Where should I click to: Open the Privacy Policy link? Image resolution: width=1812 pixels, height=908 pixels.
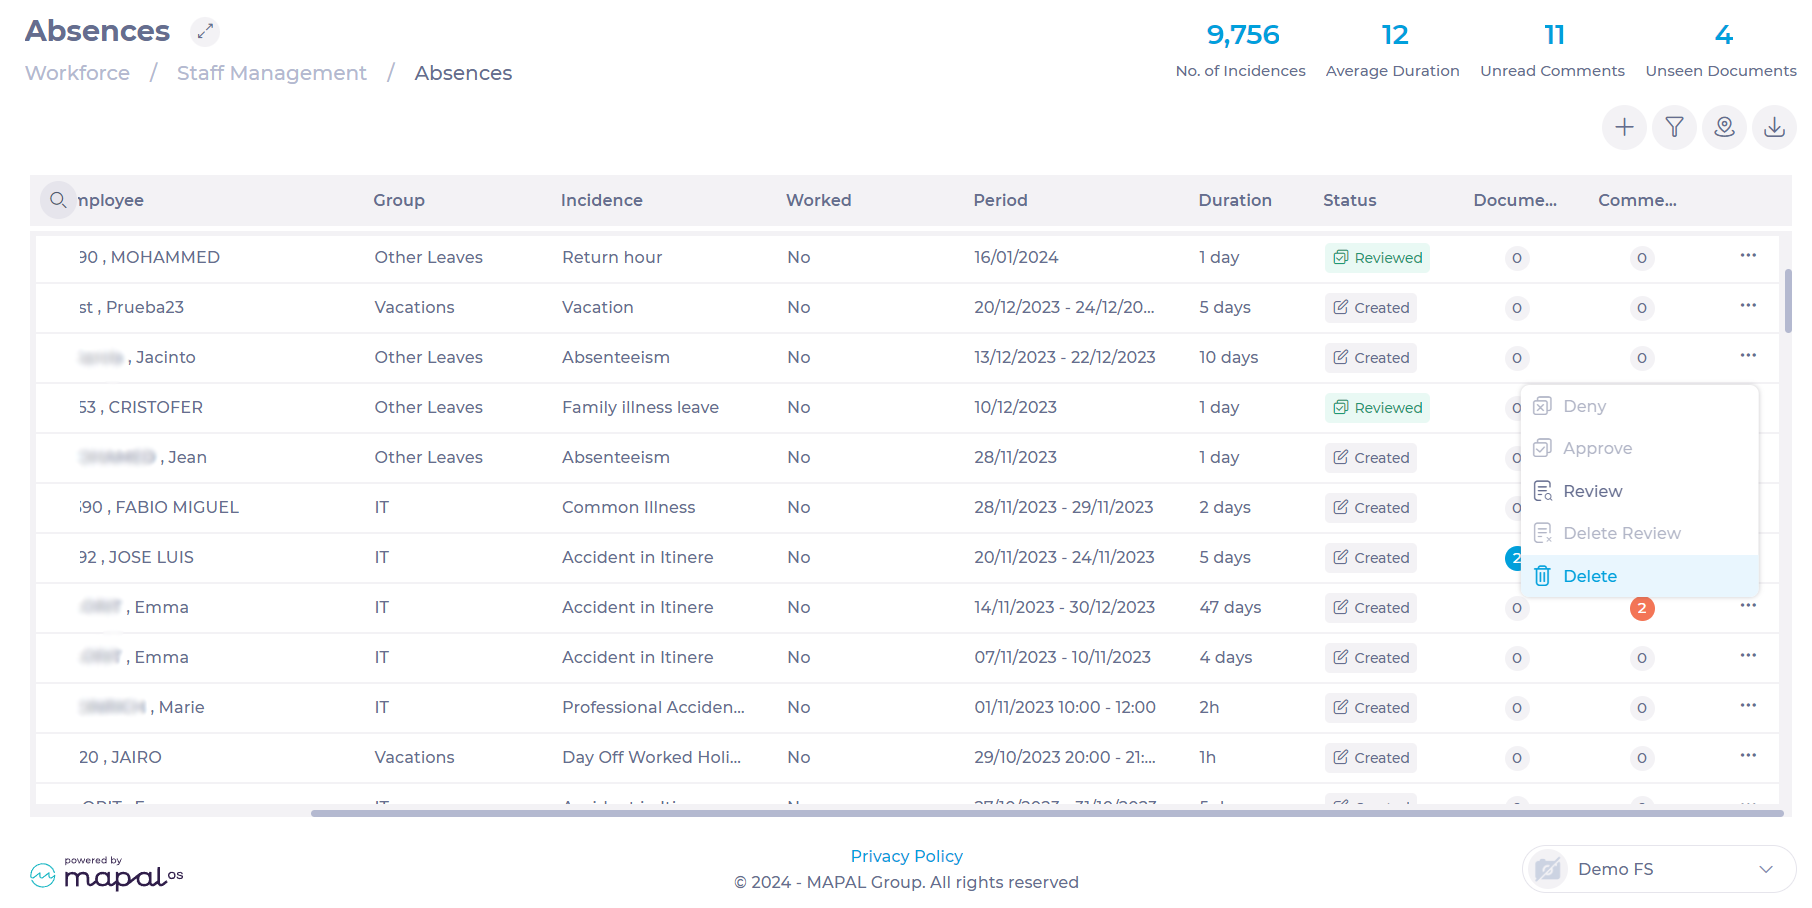(906, 856)
